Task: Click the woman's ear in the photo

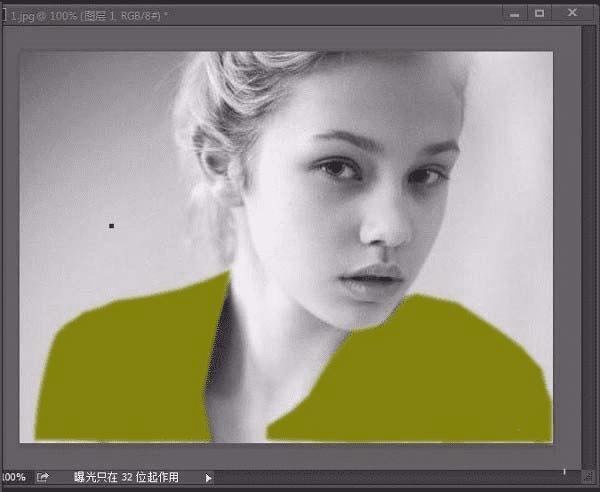Action: pyautogui.click(x=217, y=161)
